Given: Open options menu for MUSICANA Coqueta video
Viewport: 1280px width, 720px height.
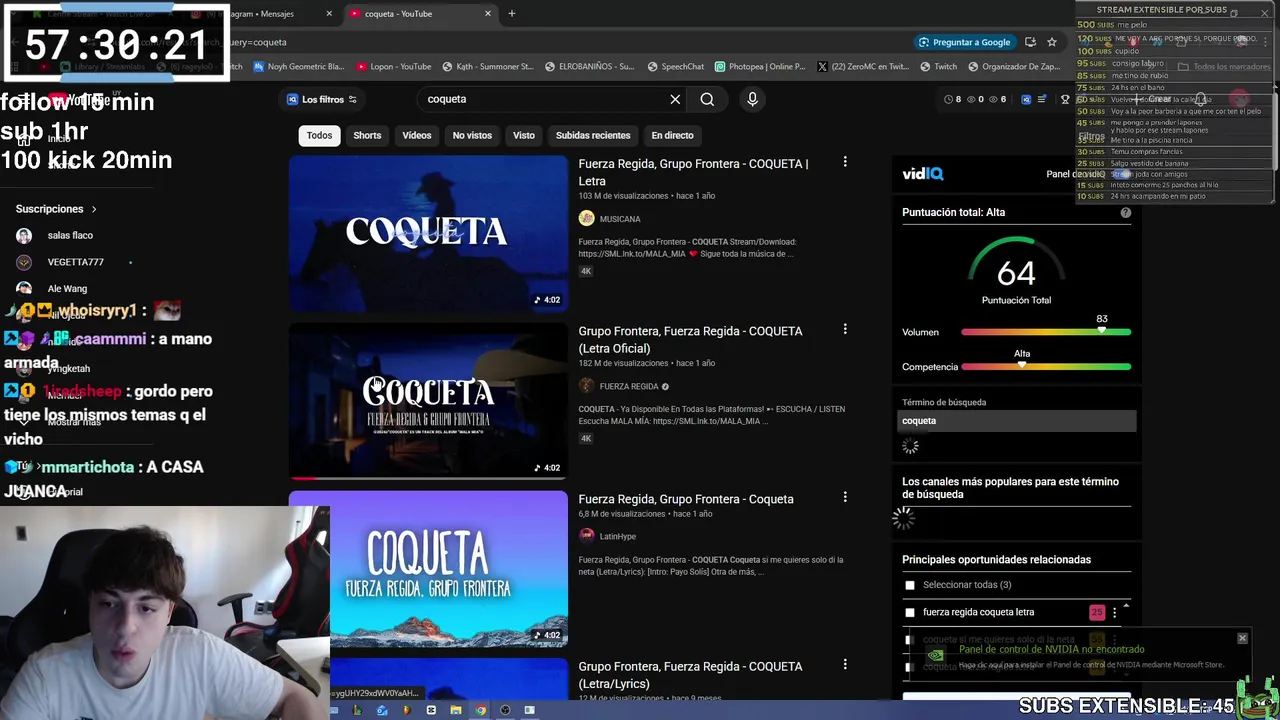Looking at the screenshot, I should coord(845,162).
